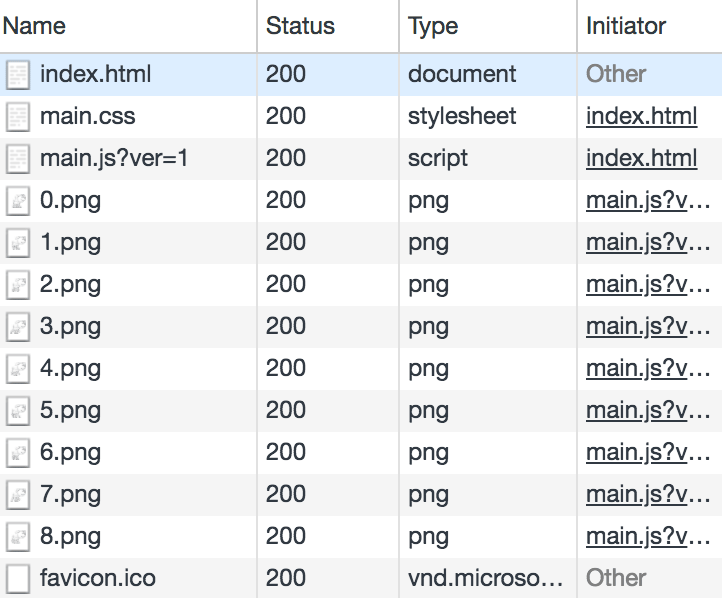The image size is (722, 598).
Task: Open index.html initiator link for main.css
Action: pyautogui.click(x=641, y=116)
